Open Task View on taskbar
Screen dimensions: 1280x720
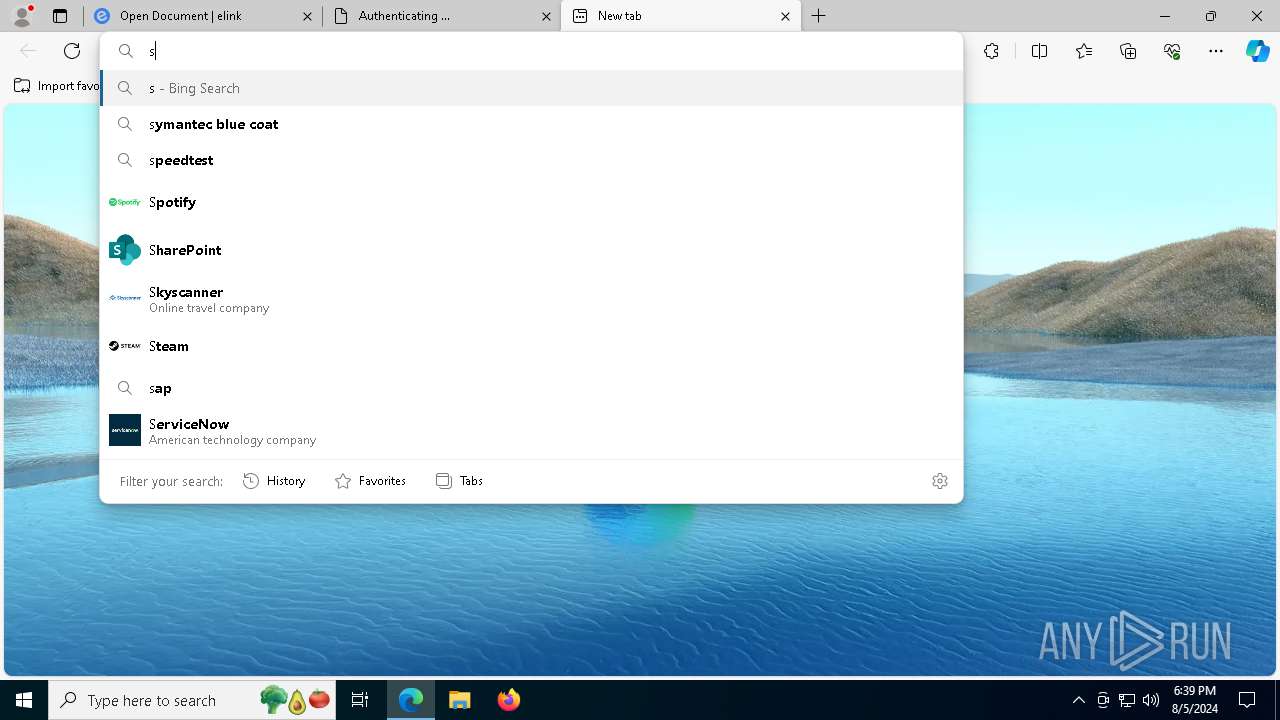click(360, 700)
